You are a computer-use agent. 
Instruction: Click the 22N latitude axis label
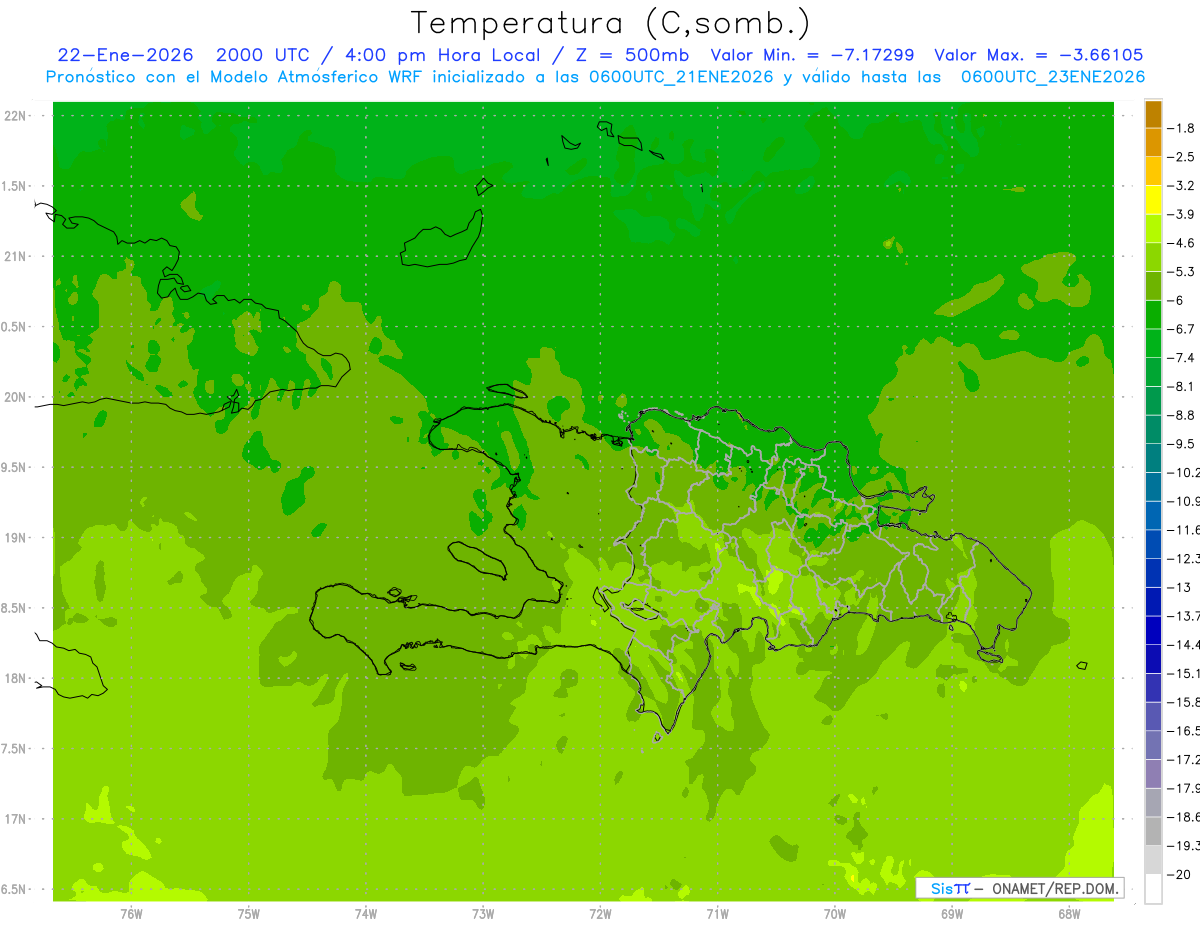pyautogui.click(x=16, y=116)
